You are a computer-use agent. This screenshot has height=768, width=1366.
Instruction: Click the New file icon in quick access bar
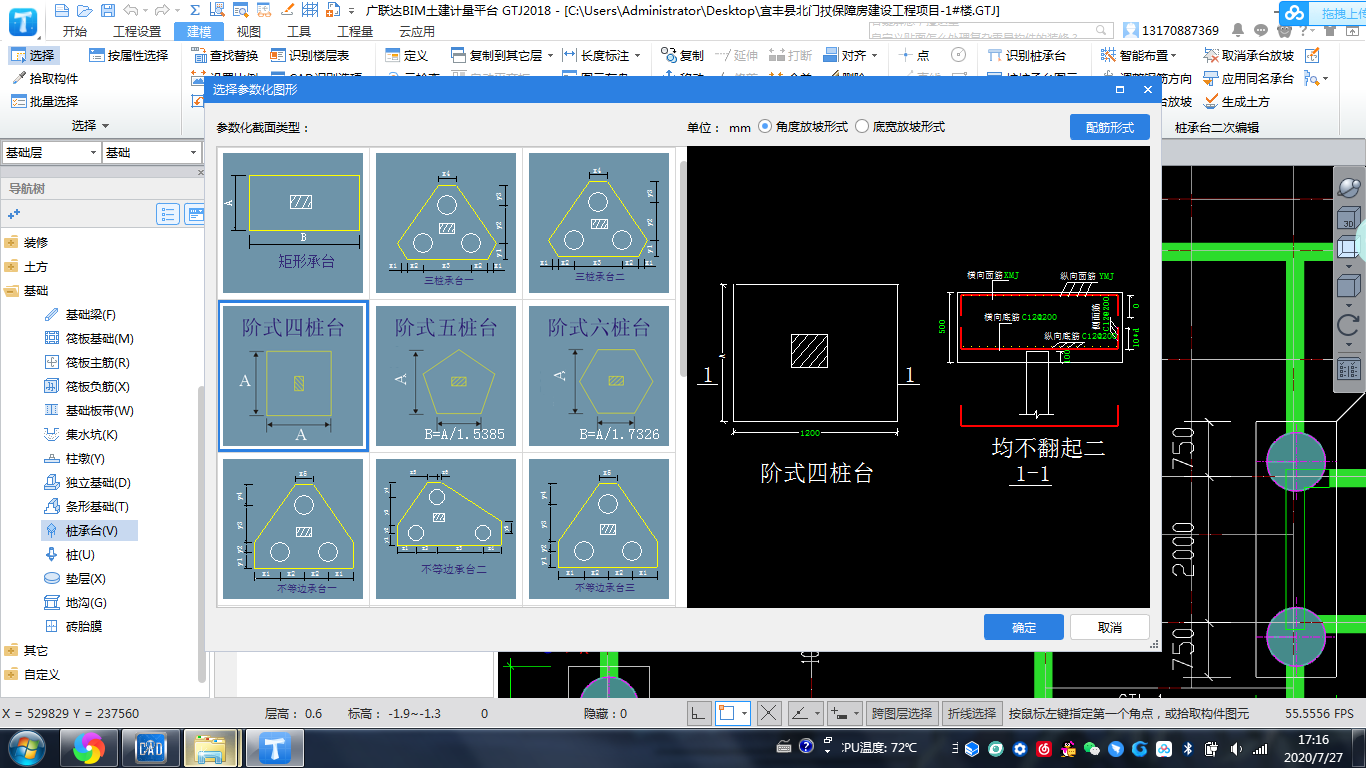point(62,10)
